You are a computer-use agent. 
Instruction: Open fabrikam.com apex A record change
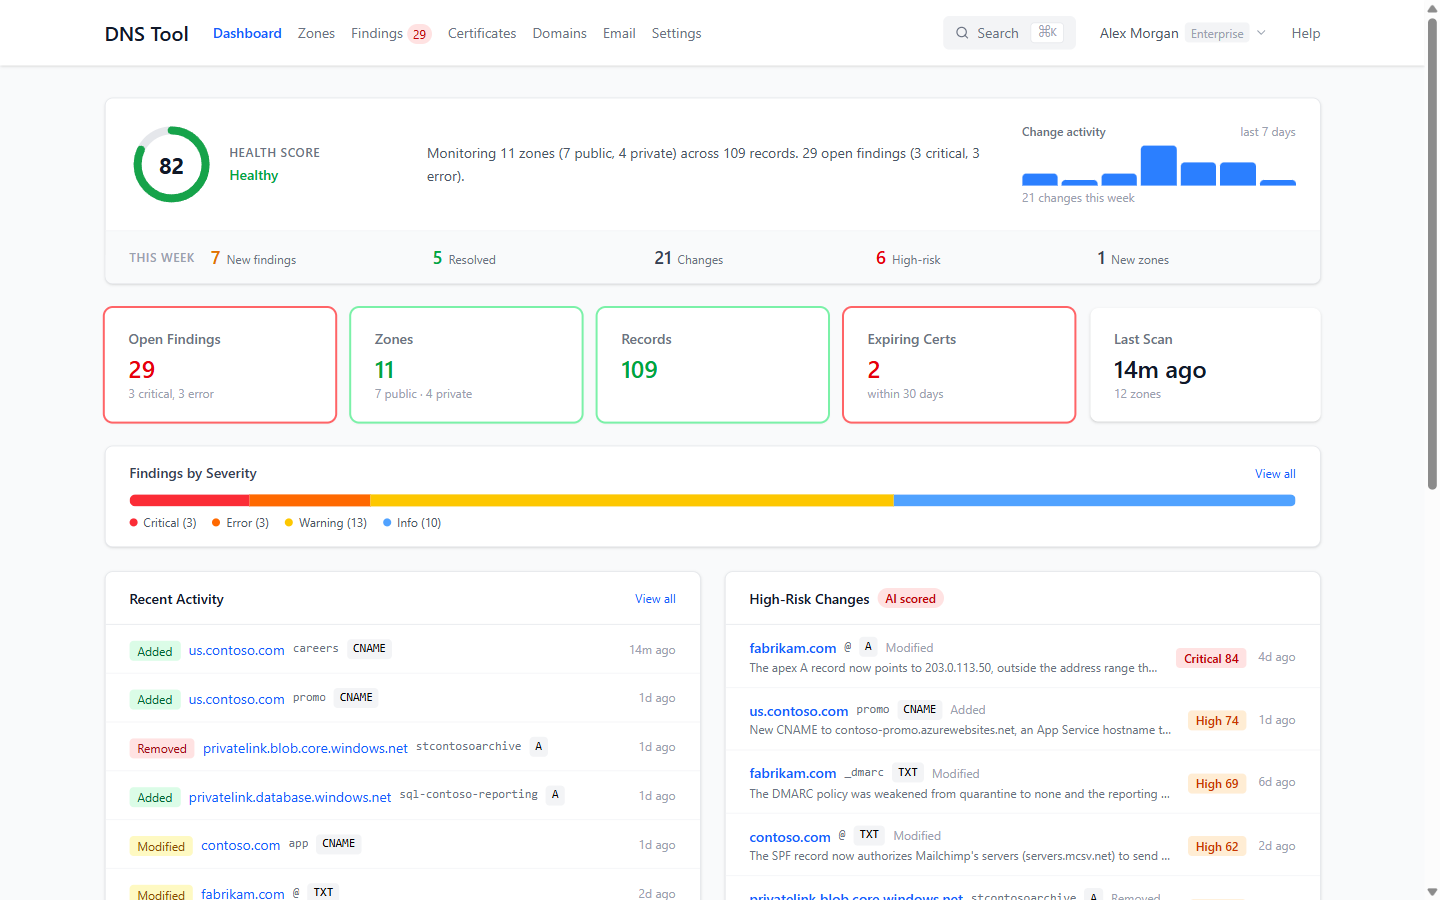click(x=792, y=648)
